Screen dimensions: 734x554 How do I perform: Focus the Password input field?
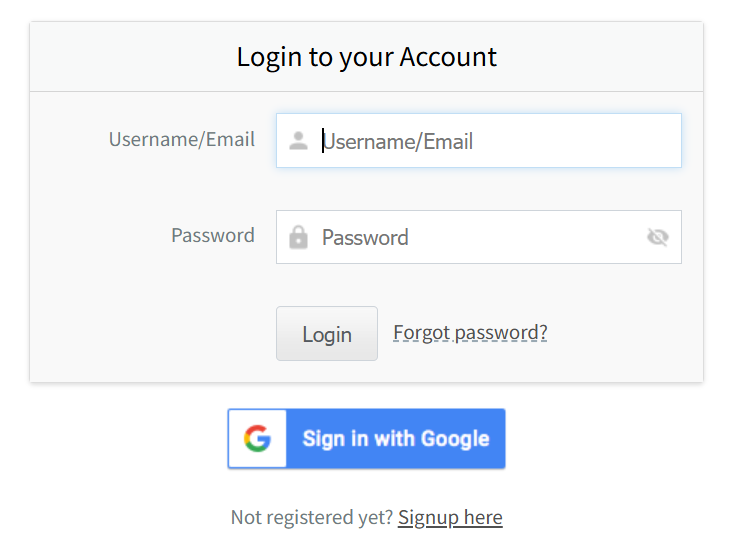(x=479, y=237)
